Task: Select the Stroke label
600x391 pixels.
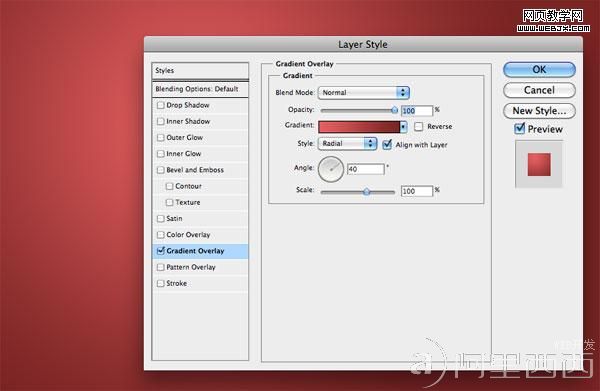Action: (x=177, y=283)
